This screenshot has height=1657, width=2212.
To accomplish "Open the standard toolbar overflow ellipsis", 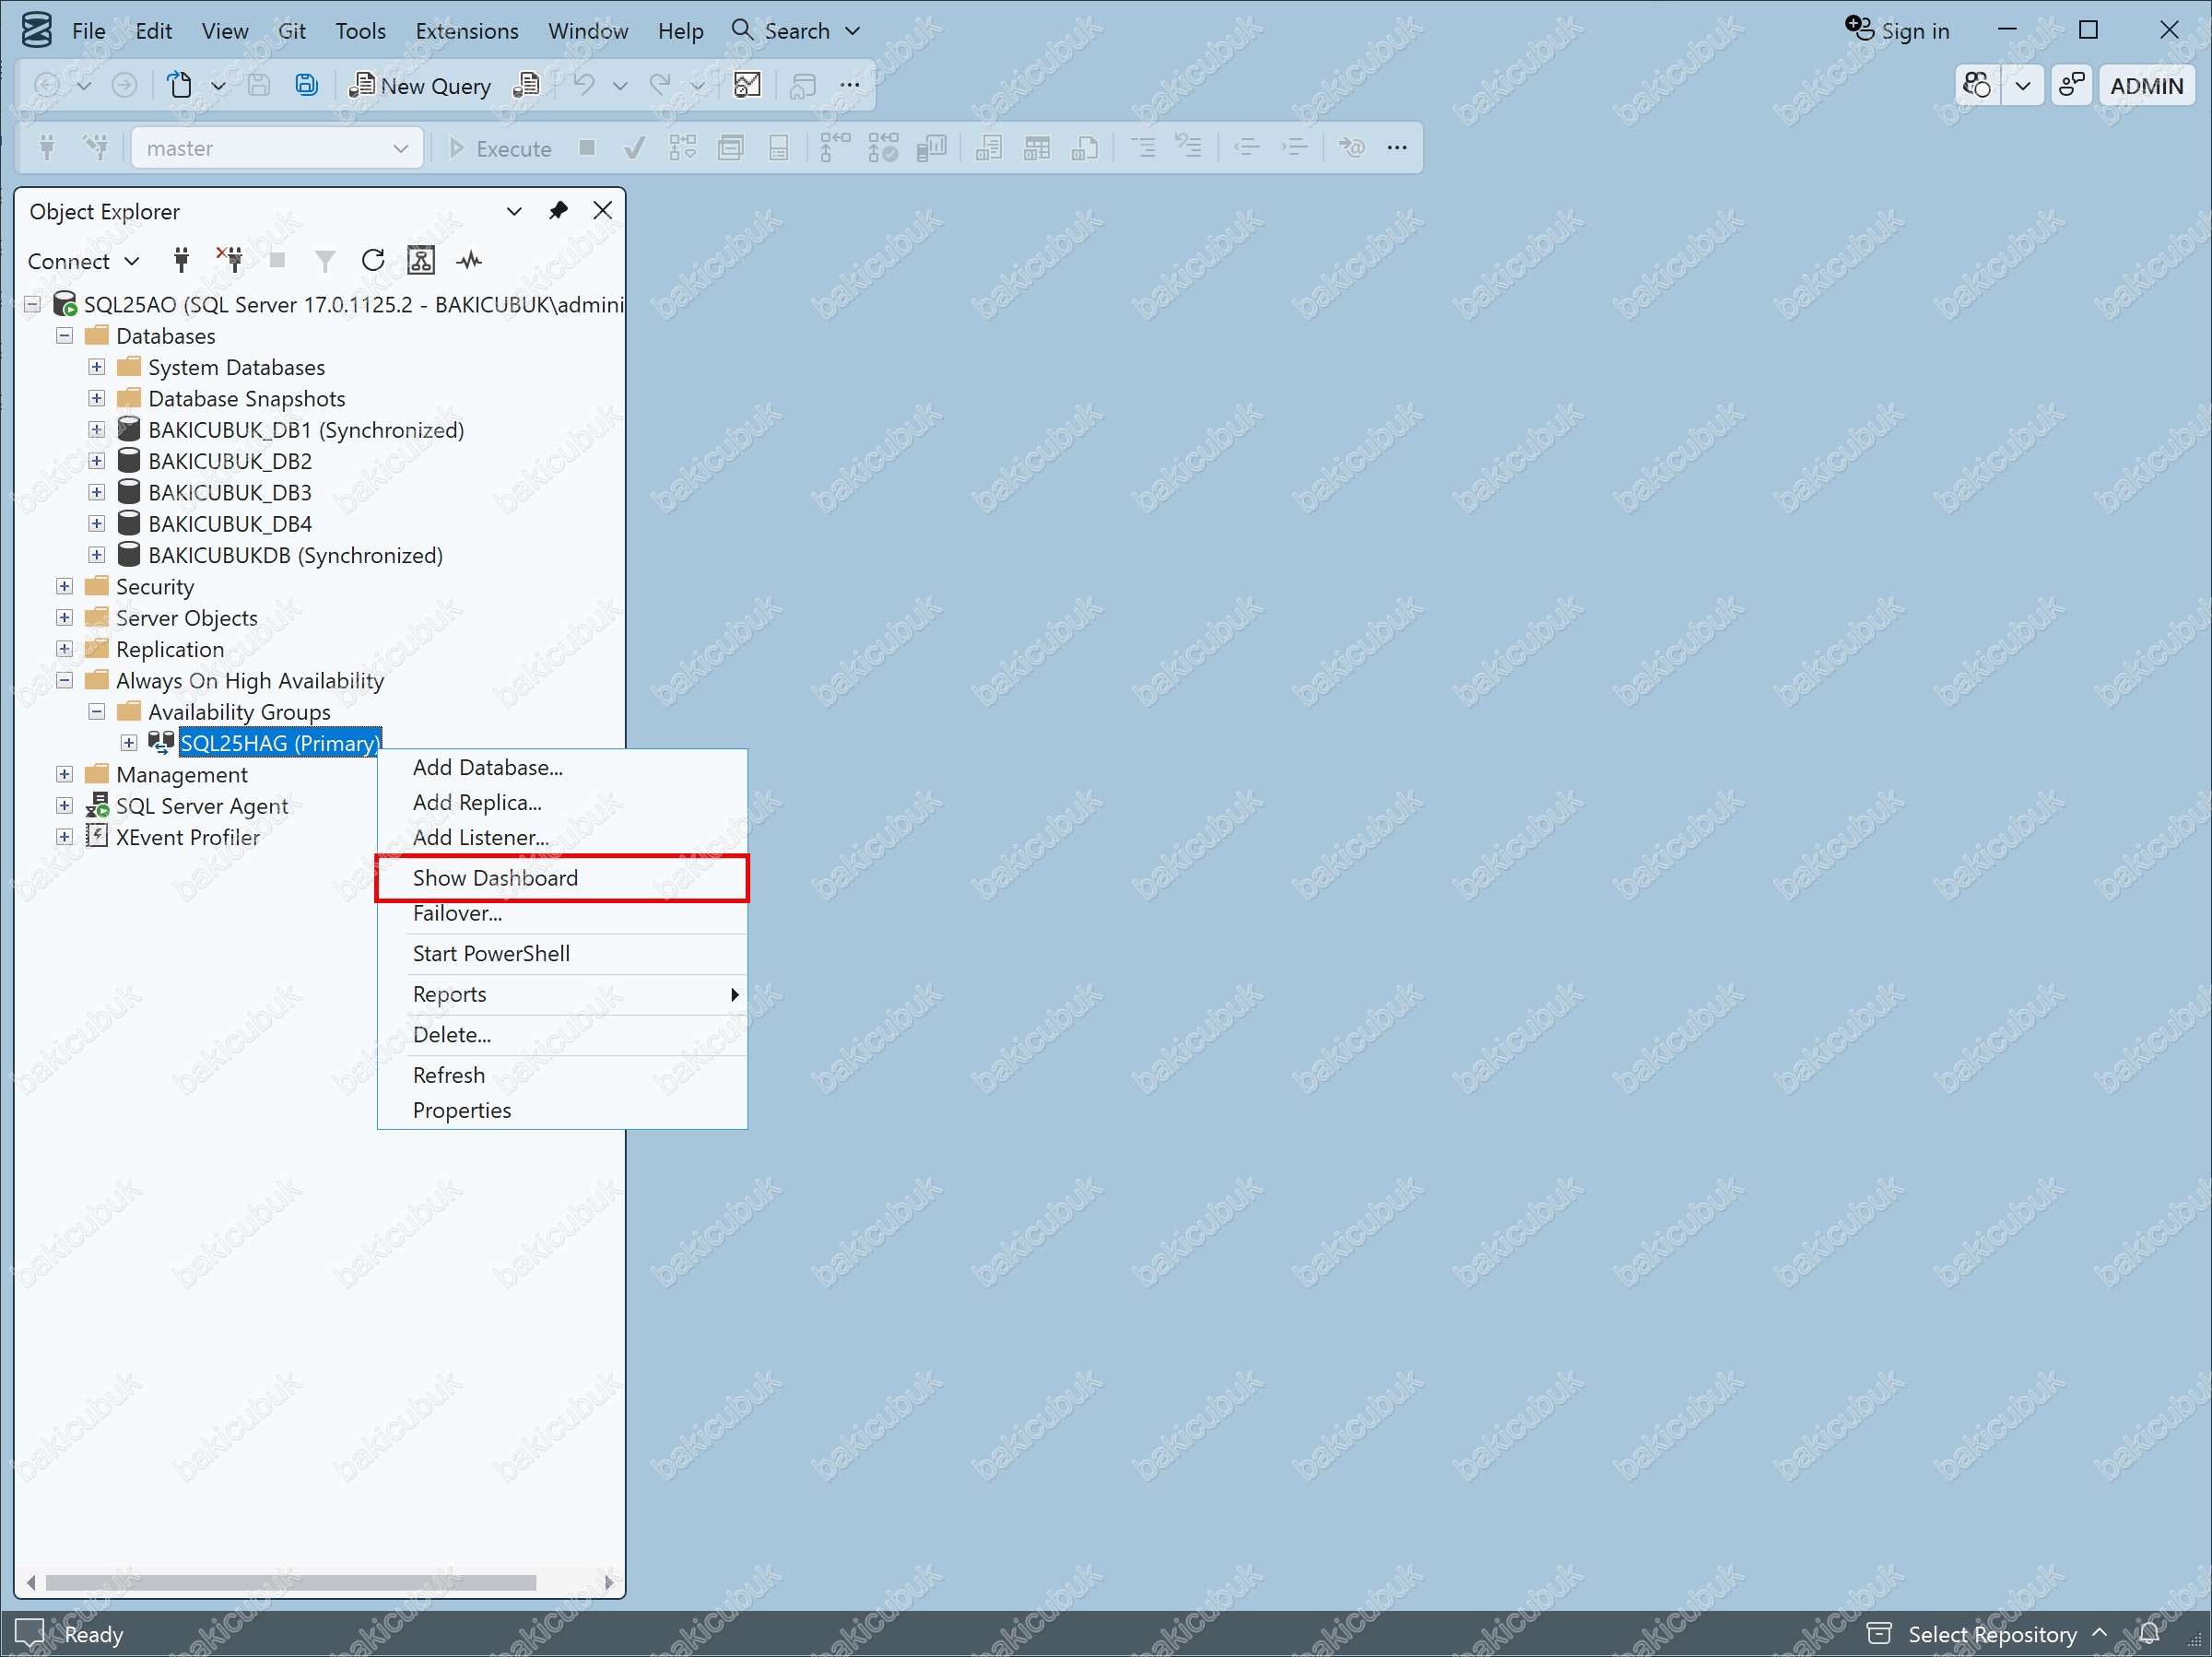I will tap(850, 85).
